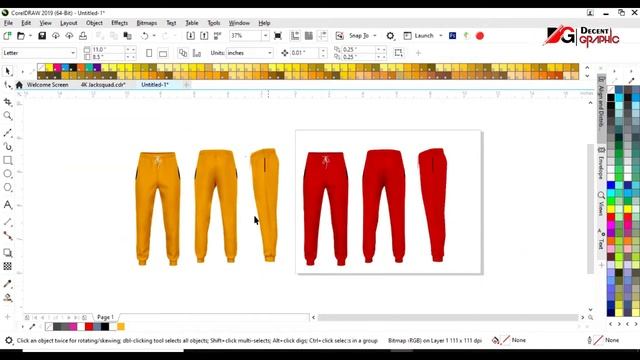This screenshot has width=640, height=360.
Task: Toggle Show Guidelines
Action: click(x=322, y=36)
